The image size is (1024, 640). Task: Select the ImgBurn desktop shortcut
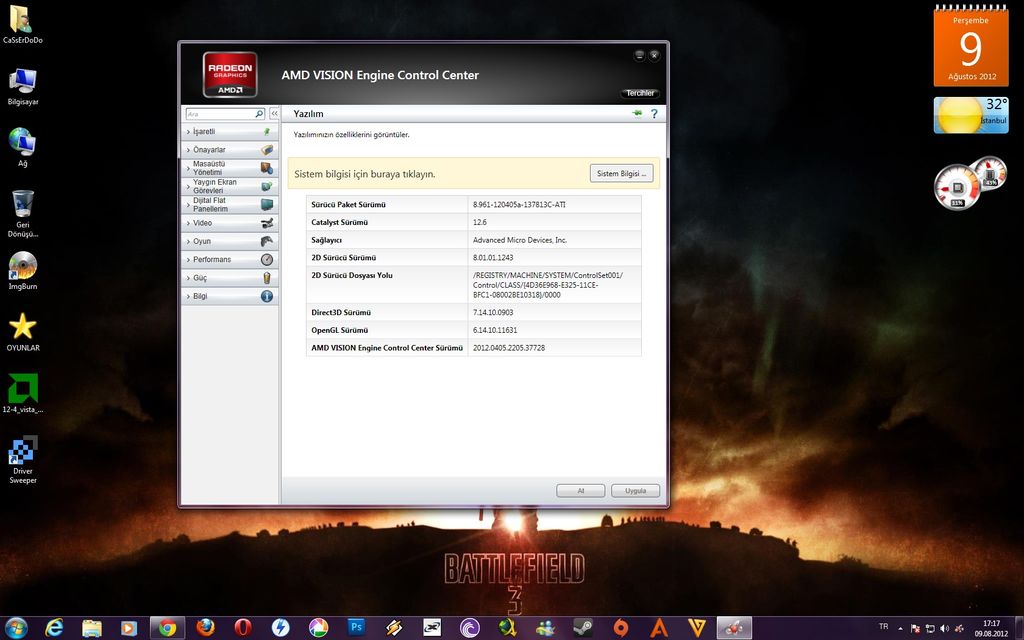[23, 271]
